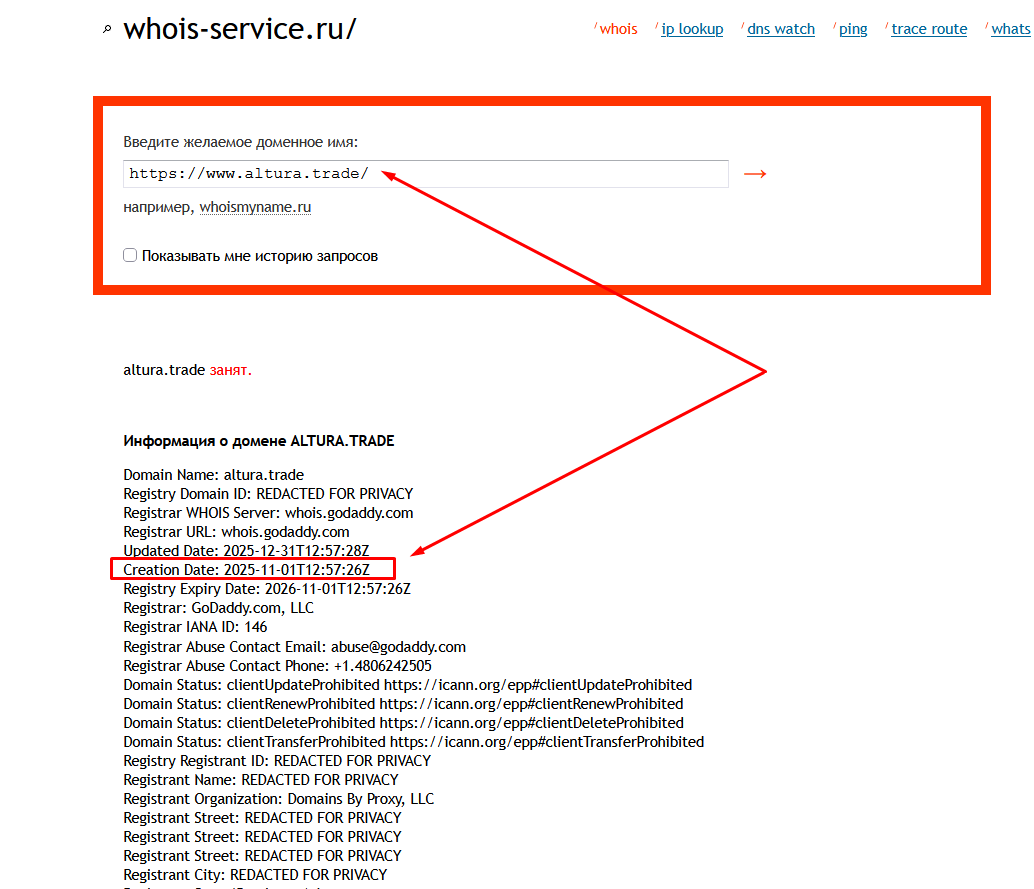Click the Registry Expiry Date line
Image resolution: width=1034 pixels, height=889 pixels.
click(267, 589)
